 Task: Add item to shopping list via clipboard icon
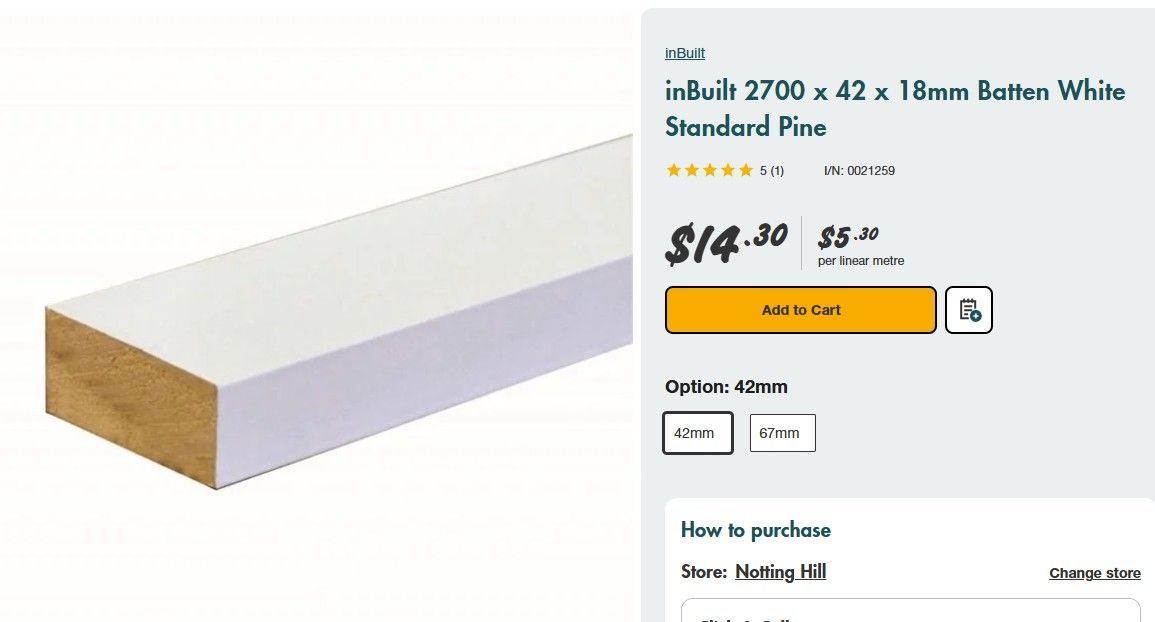coord(967,310)
